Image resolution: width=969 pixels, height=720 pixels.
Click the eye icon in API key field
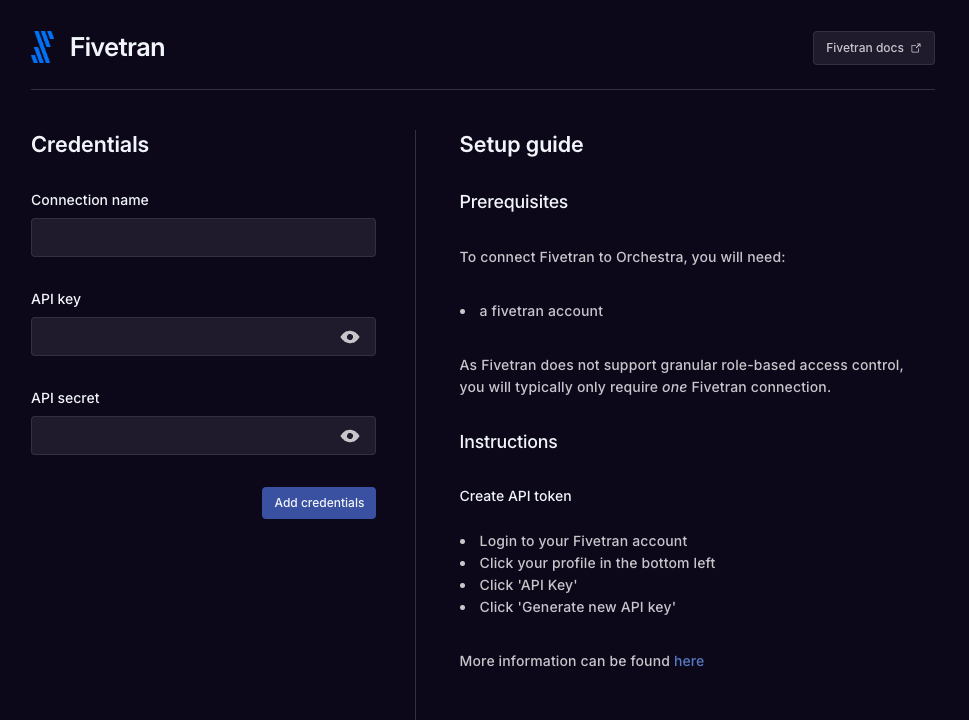pos(349,336)
